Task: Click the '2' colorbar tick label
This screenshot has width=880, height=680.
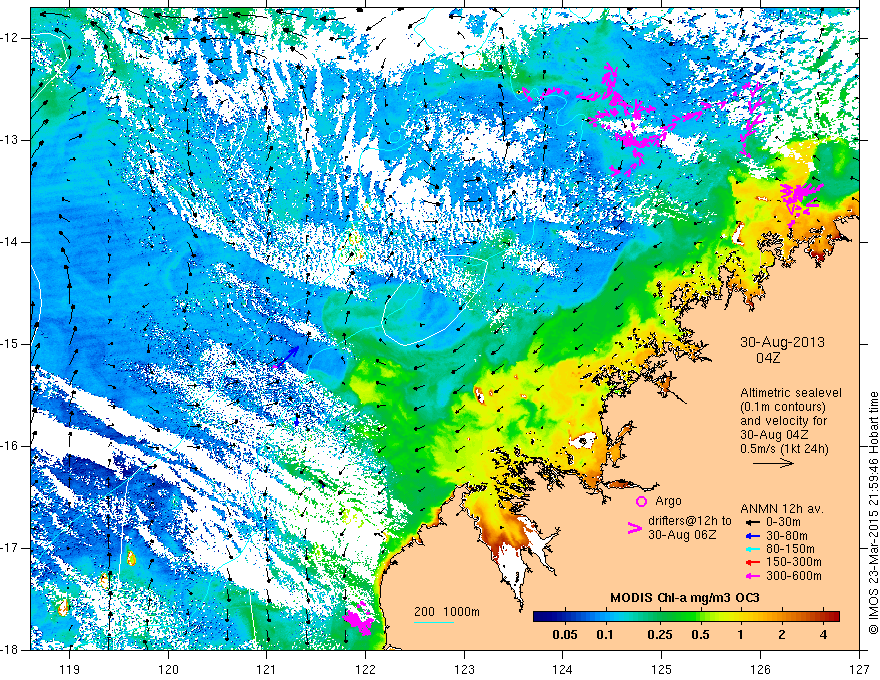Action: [x=782, y=635]
